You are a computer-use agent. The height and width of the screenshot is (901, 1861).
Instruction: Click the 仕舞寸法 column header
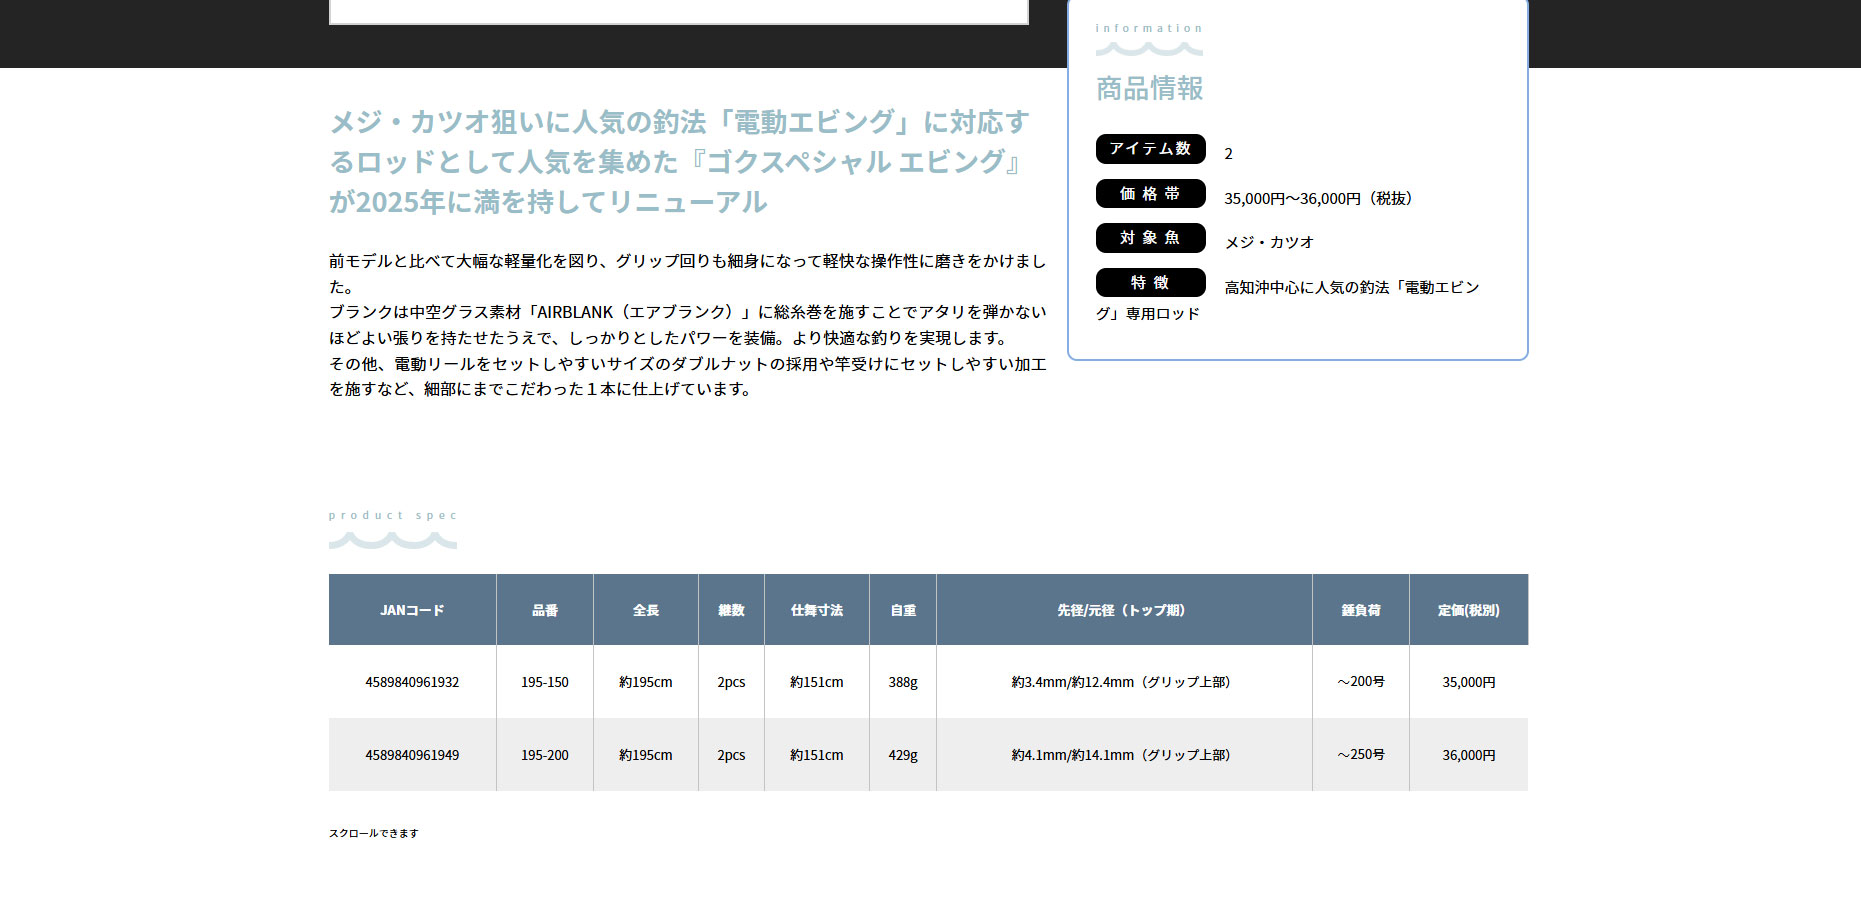pos(817,610)
